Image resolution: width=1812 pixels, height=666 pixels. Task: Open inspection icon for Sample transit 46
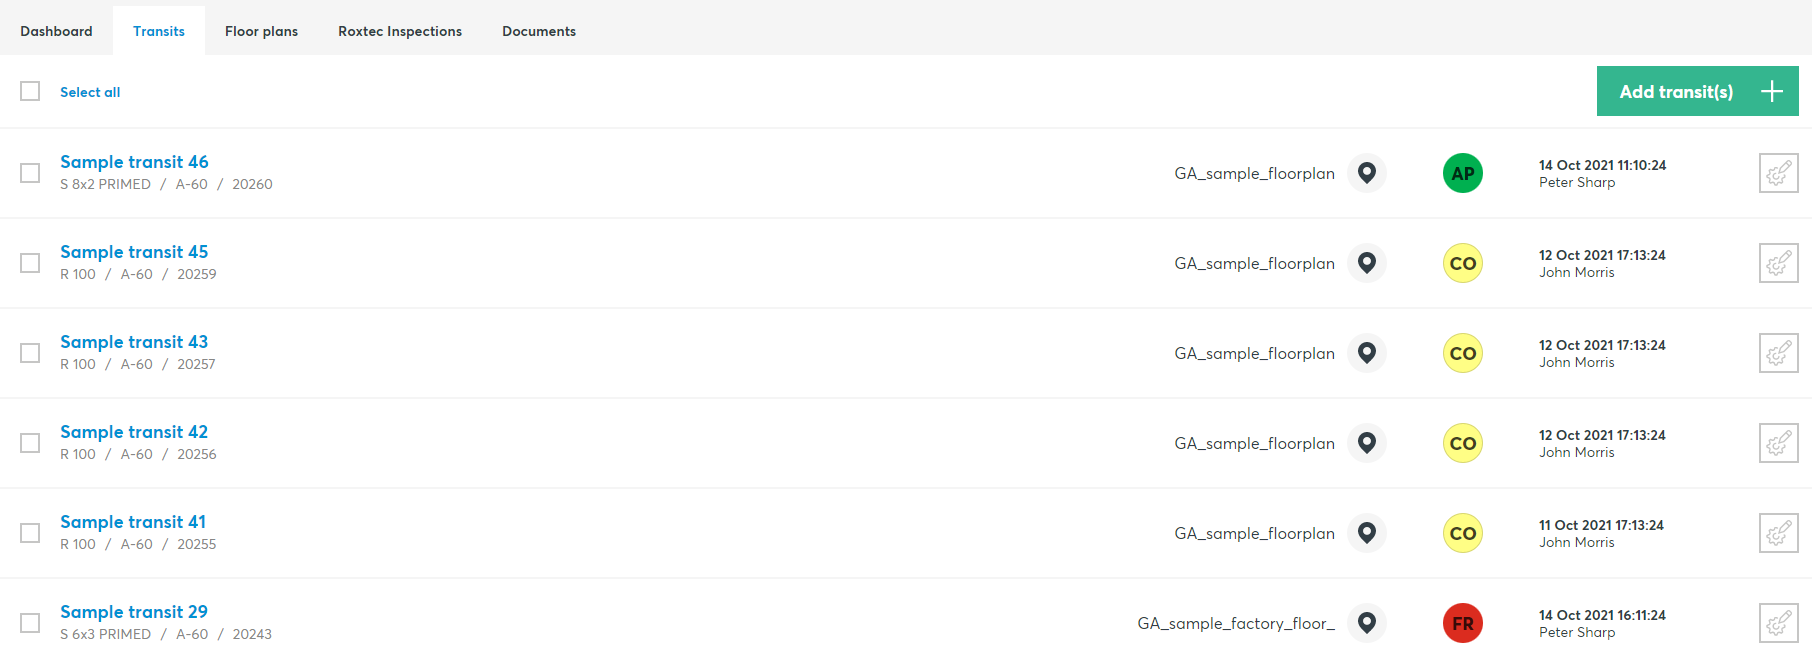[1778, 173]
